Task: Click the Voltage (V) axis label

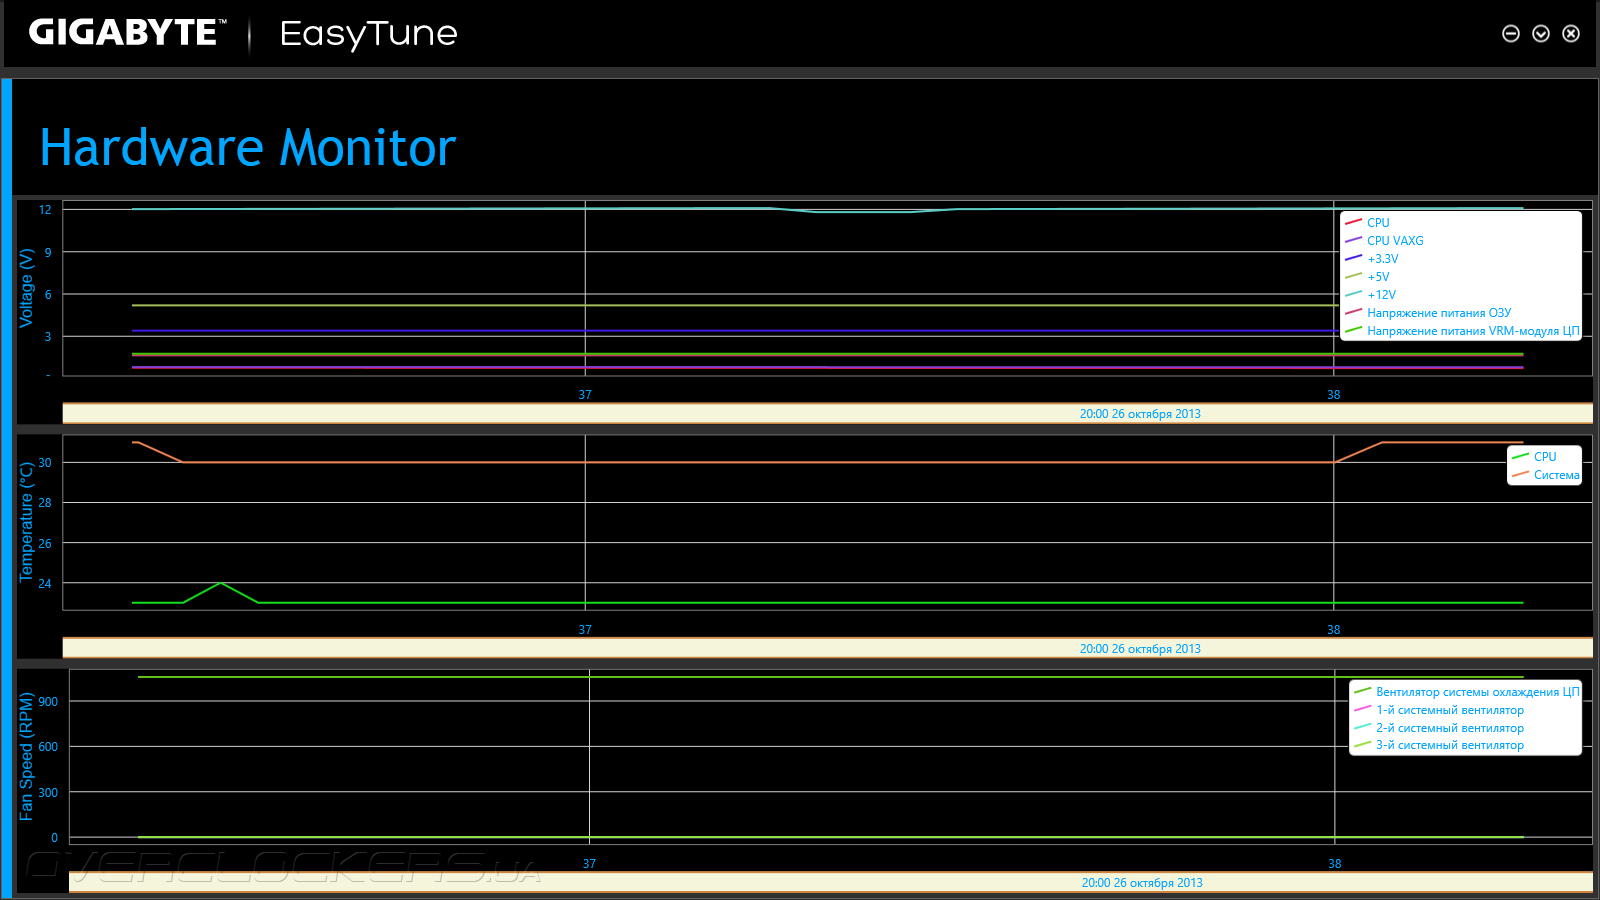Action: [27, 288]
